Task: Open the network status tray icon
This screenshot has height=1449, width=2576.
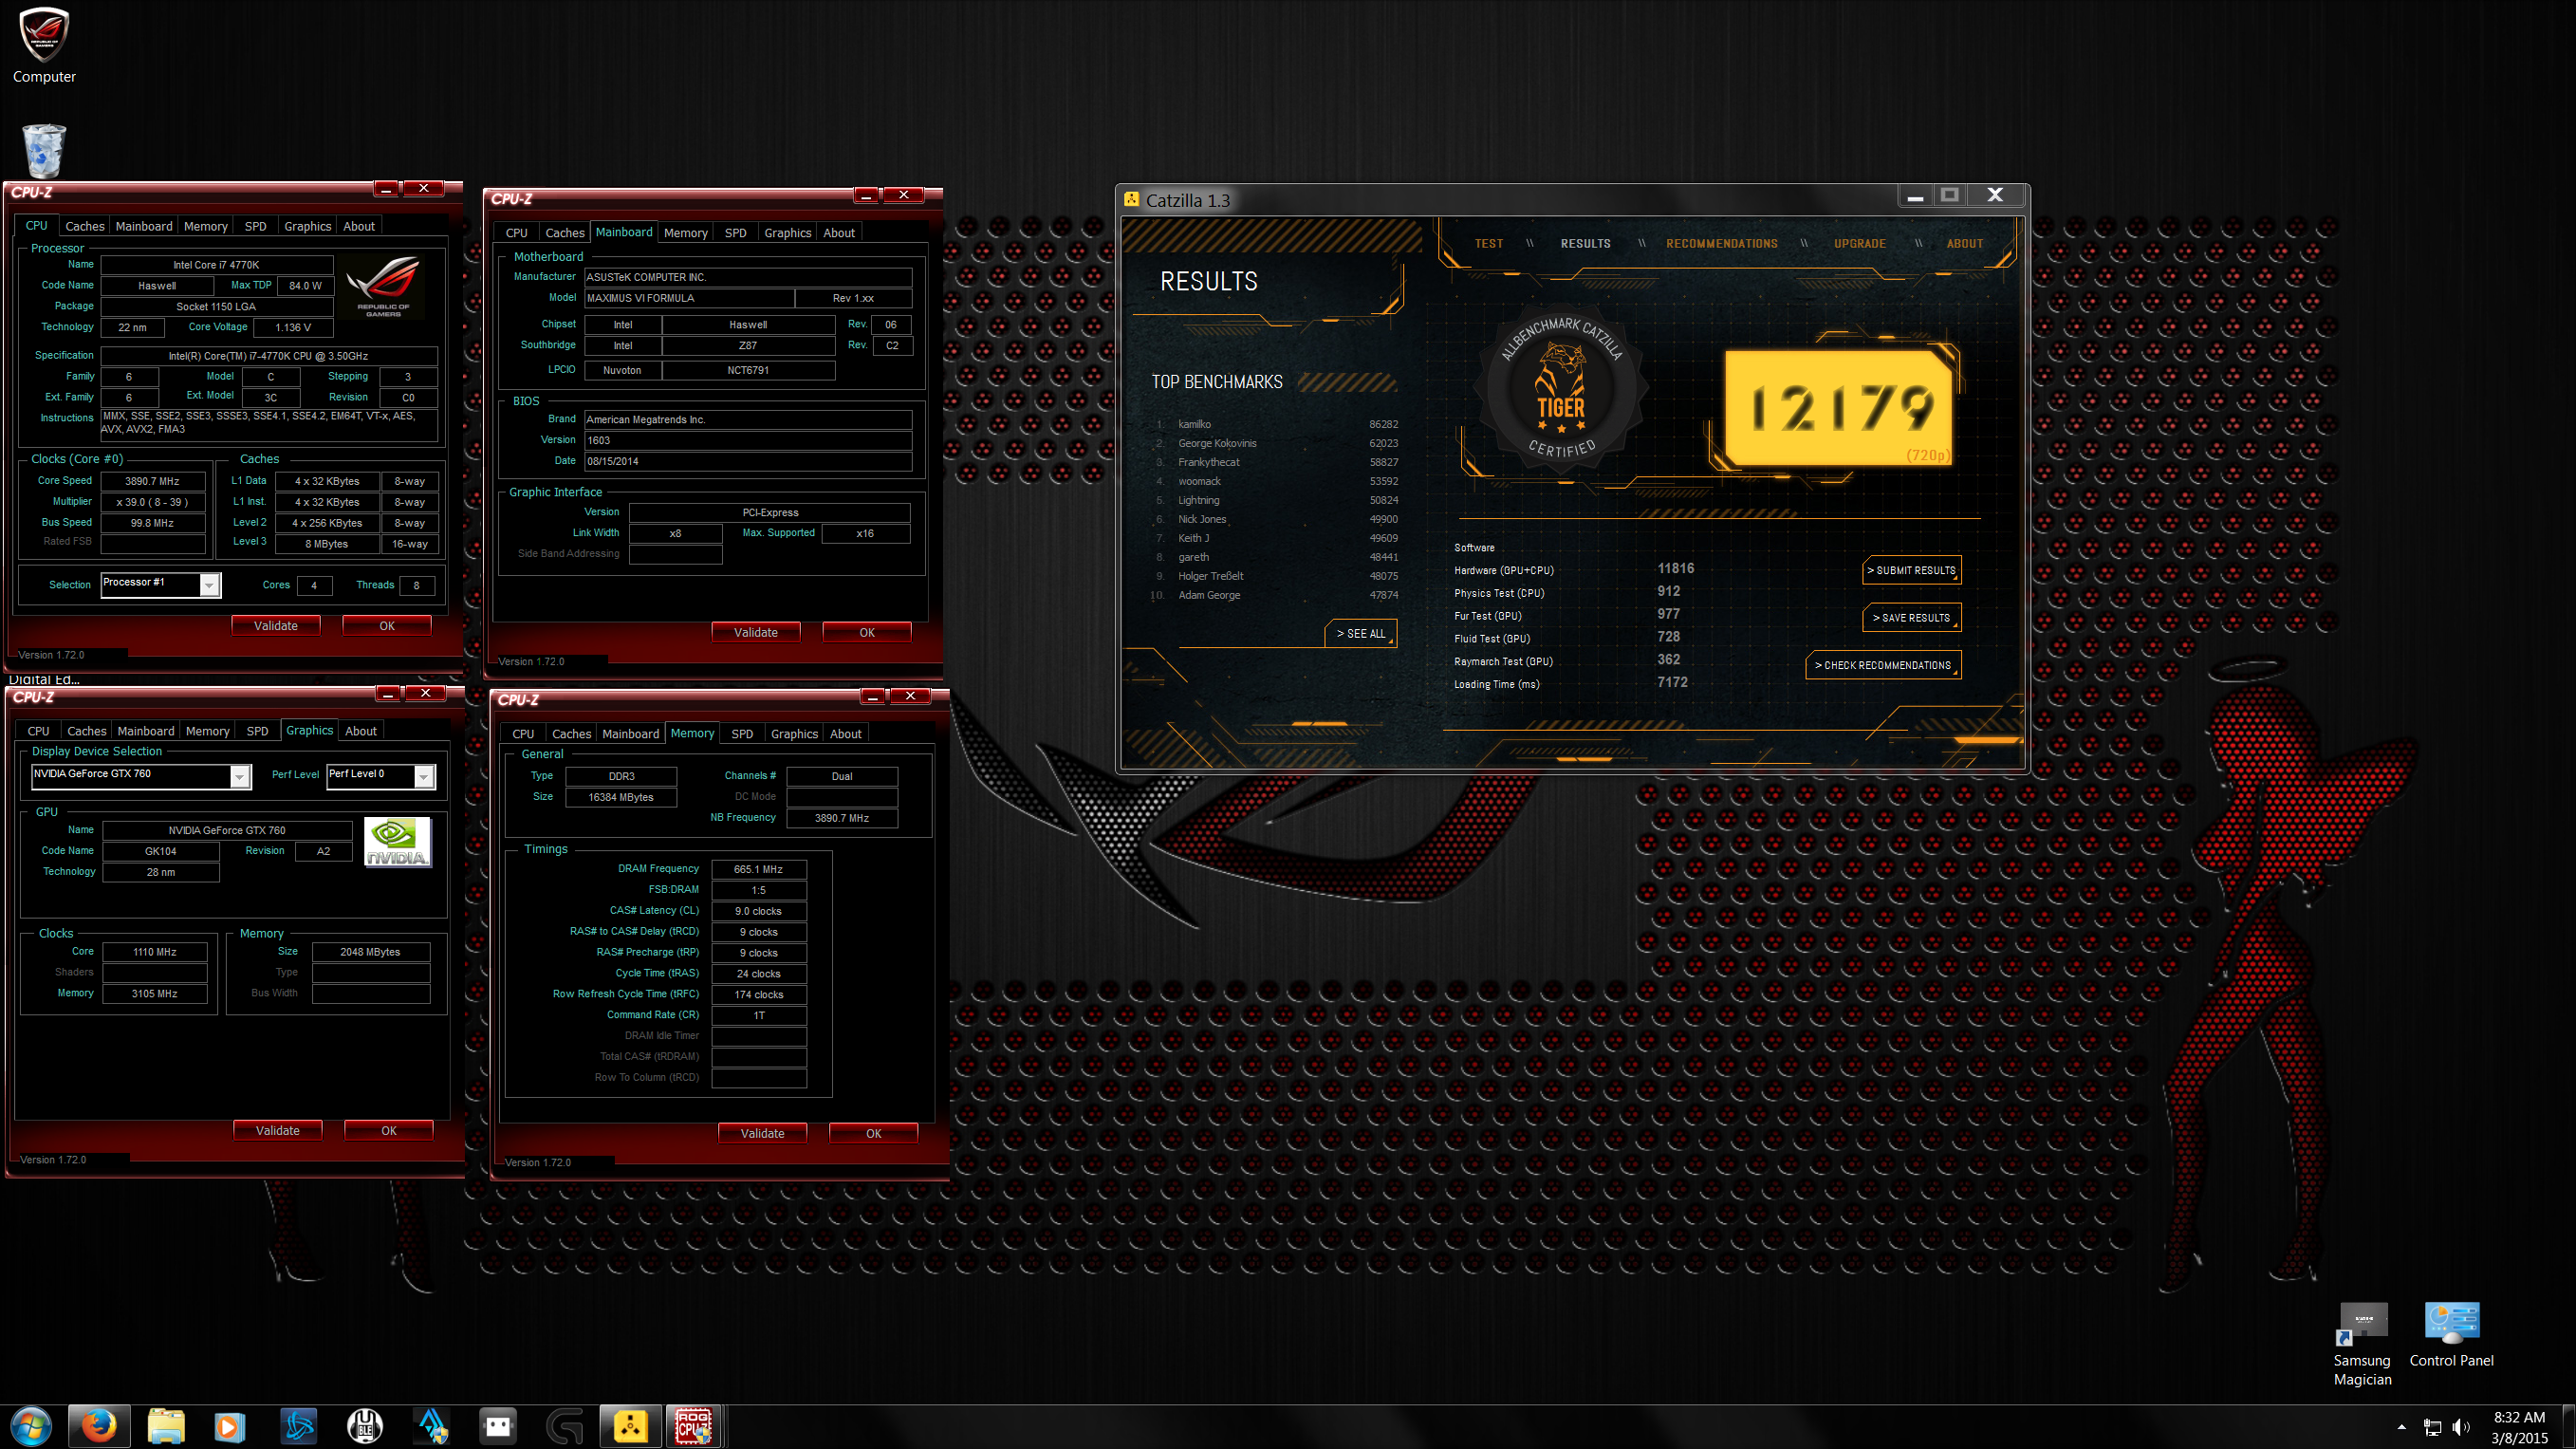Action: [2432, 1427]
